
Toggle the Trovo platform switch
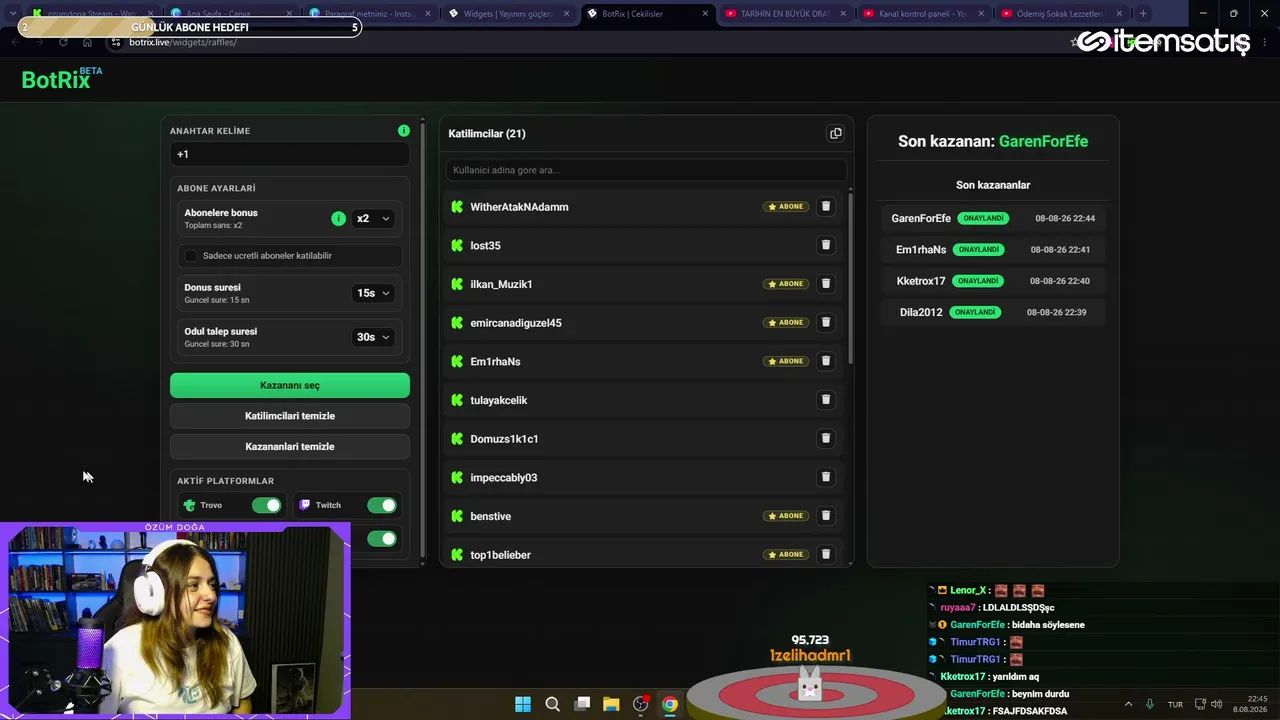click(x=267, y=505)
